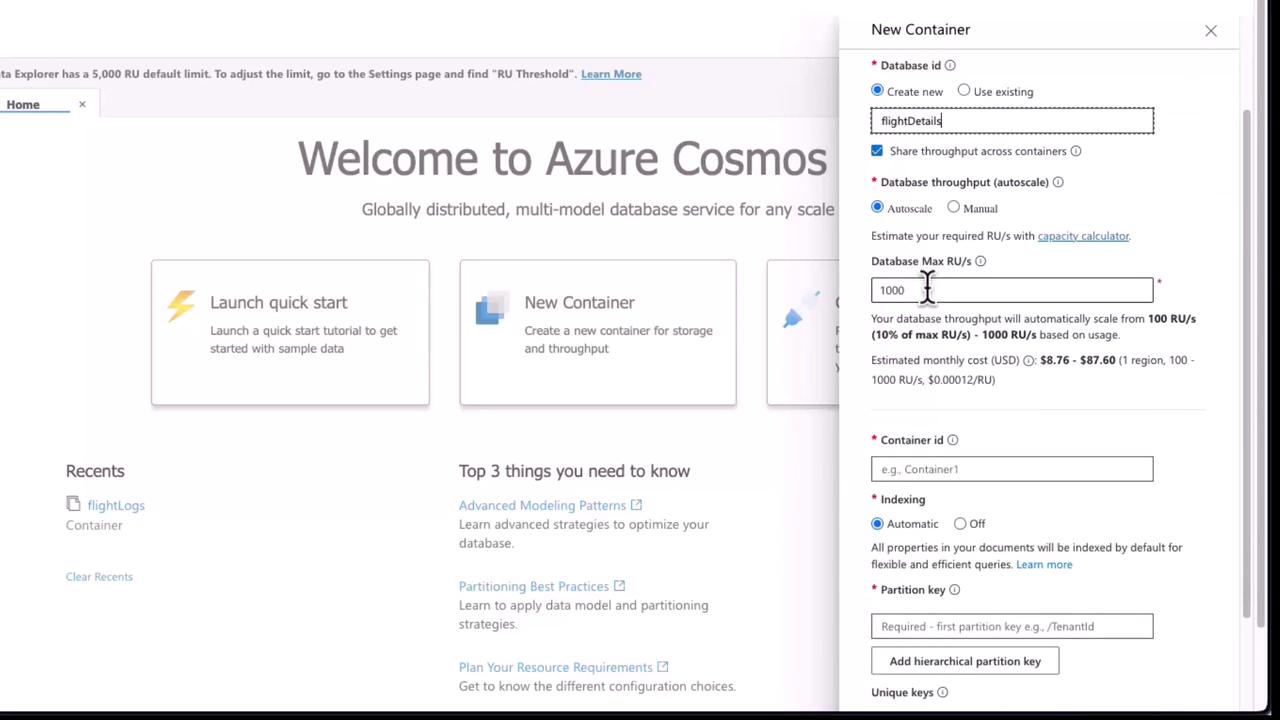Click info icon beside Share throughput across containers
Image resolution: width=1280 pixels, height=720 pixels.
tap(1076, 151)
